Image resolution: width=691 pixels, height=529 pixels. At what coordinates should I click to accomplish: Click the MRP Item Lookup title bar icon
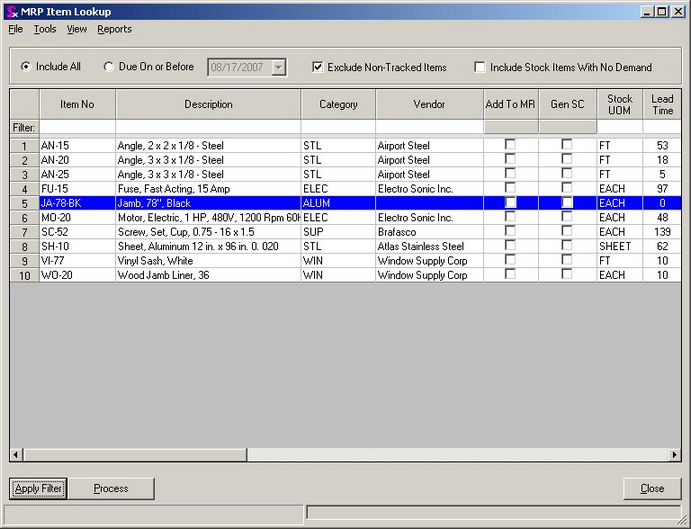11,11
